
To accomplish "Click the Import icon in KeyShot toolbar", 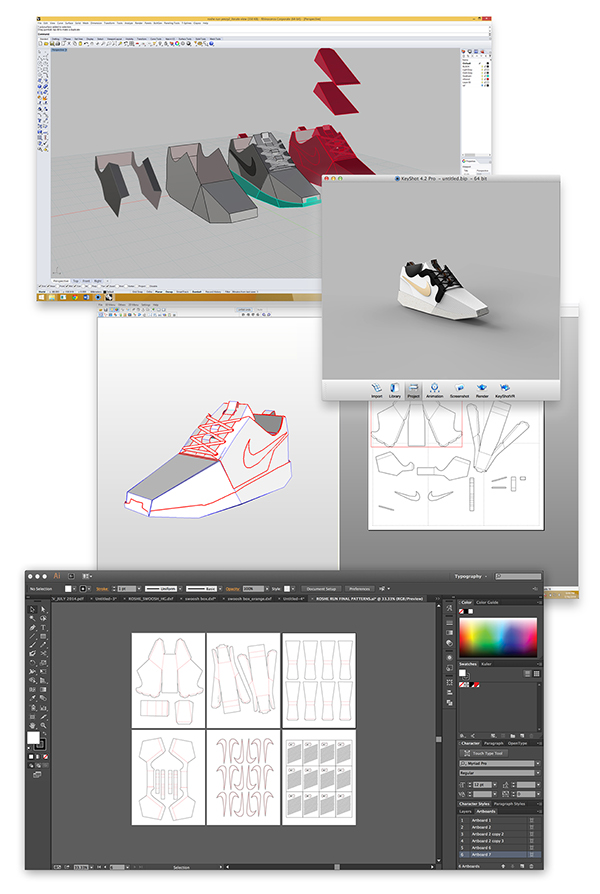I will [x=376, y=388].
